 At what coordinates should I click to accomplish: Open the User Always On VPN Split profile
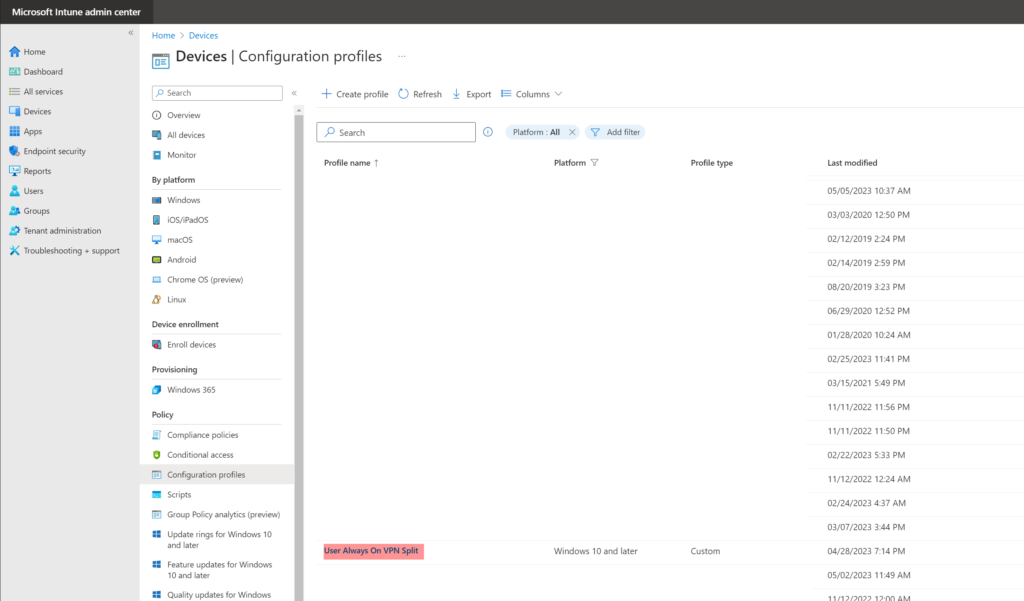click(x=371, y=551)
